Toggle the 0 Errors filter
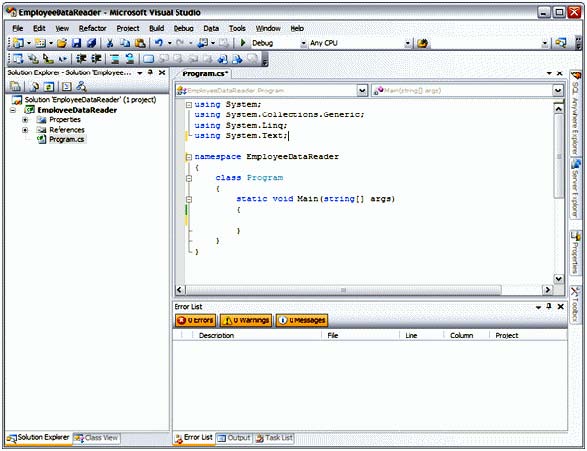The width and height of the screenshot is (587, 451). pyautogui.click(x=195, y=320)
